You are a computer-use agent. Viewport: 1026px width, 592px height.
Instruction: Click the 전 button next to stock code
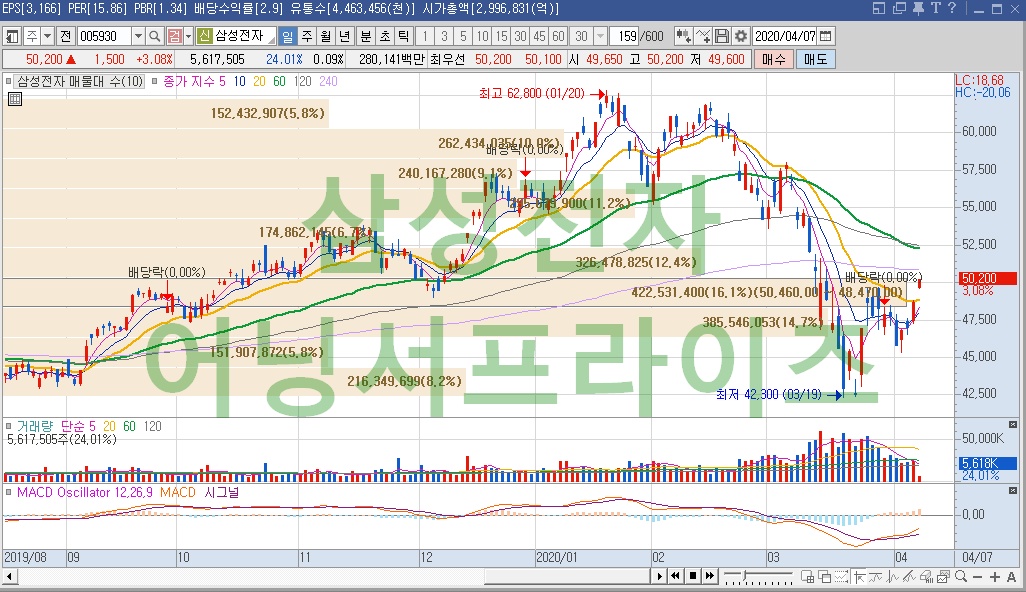click(65, 36)
